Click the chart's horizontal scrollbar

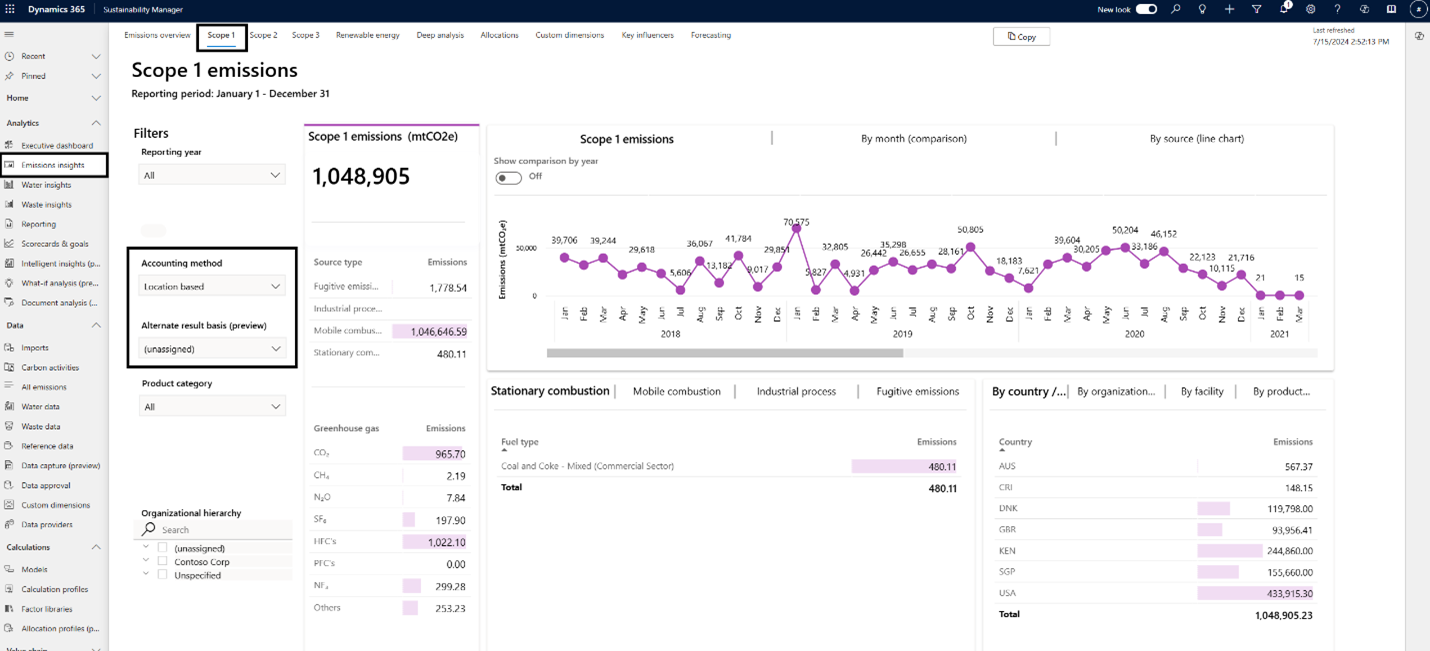(725, 353)
